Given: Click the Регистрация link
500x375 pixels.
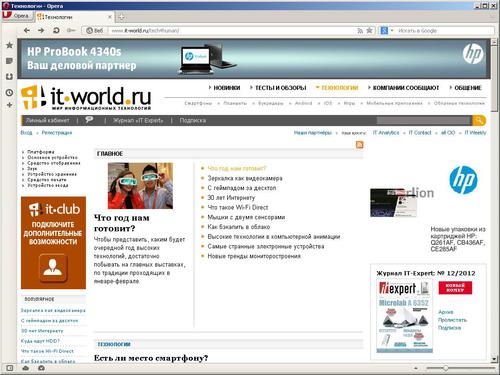Looking at the screenshot, I should 57,133.
